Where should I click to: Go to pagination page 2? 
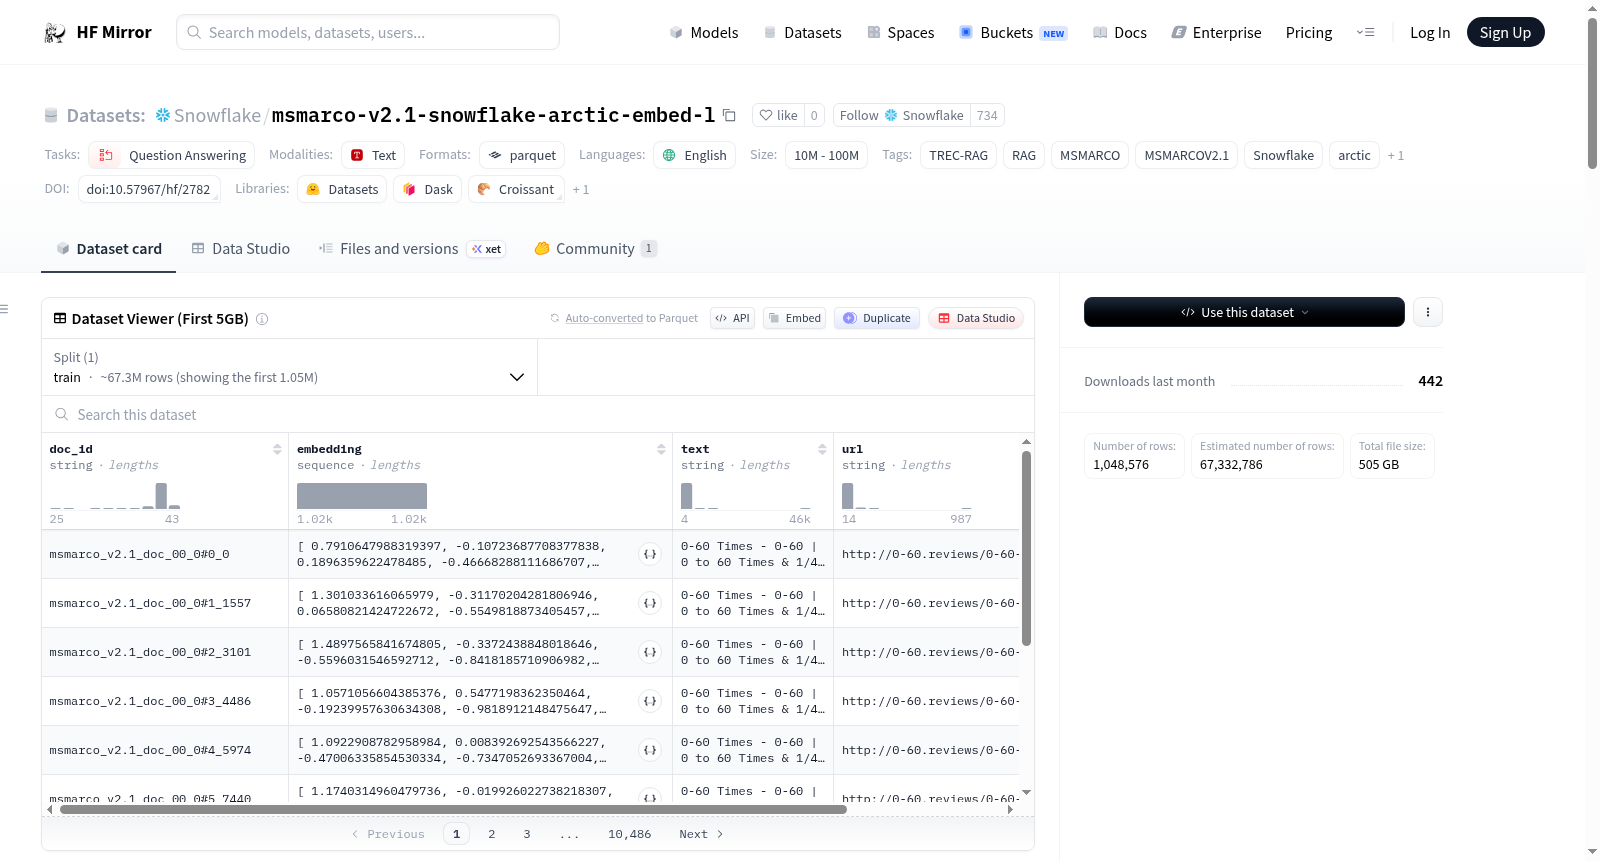tap(492, 834)
